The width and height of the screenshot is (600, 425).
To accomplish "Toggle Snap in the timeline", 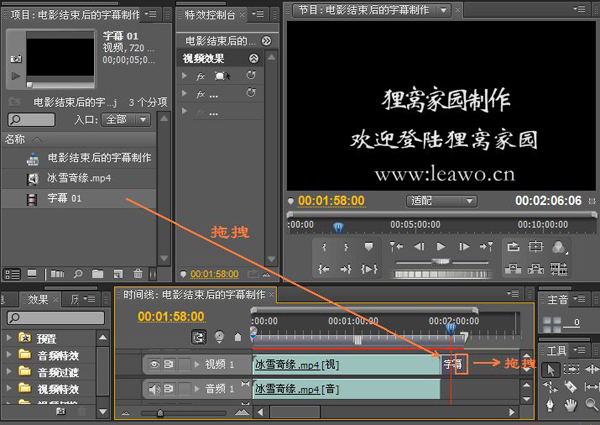I will point(199,337).
